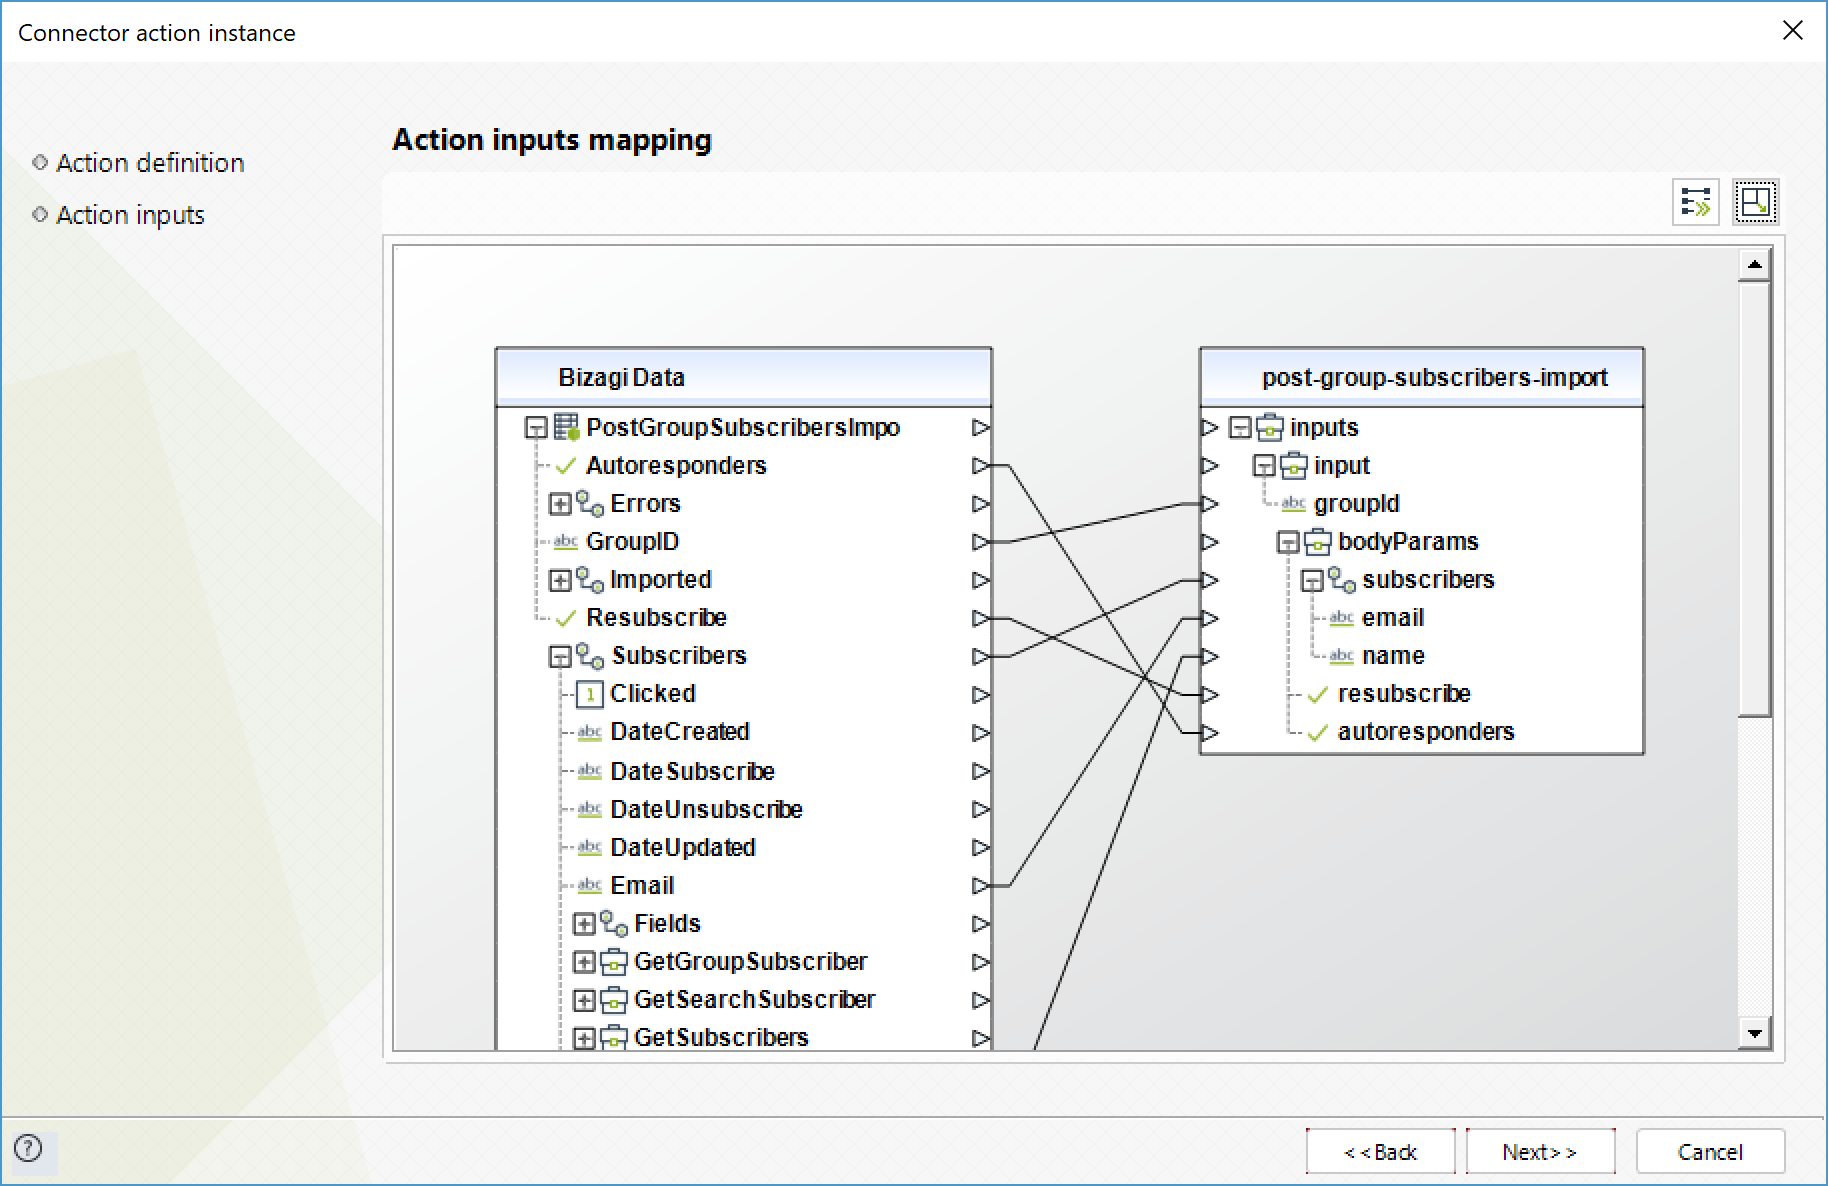Collapse the bodyParams node
1828x1186 pixels.
1288,542
